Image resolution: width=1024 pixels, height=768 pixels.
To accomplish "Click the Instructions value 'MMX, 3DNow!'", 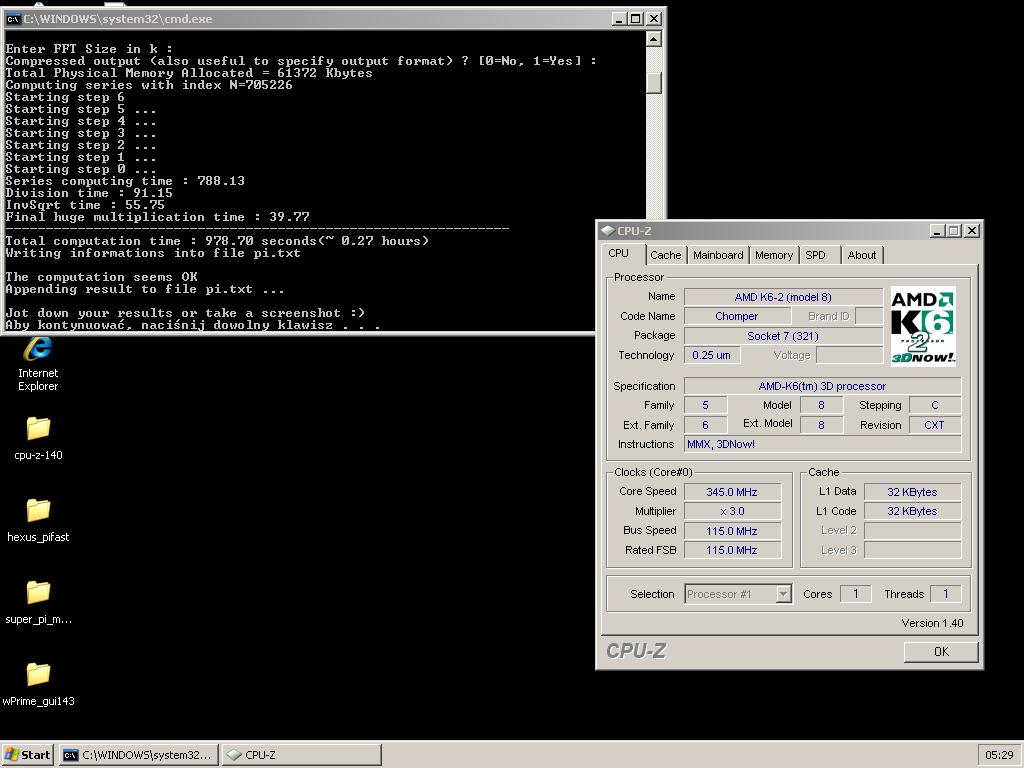I will click(822, 444).
